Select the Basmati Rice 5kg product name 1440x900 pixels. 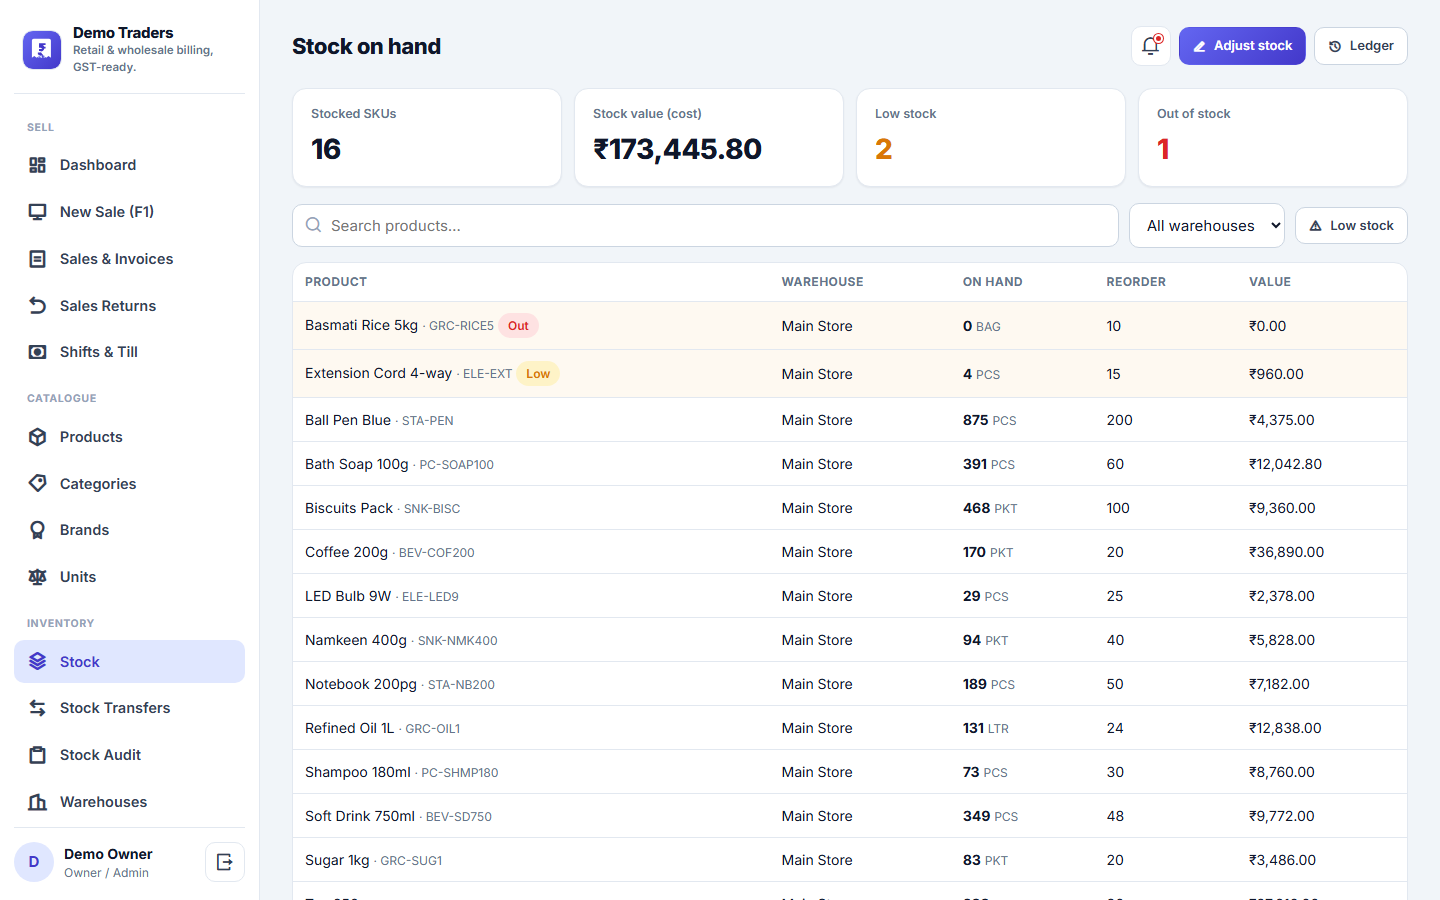coord(361,325)
